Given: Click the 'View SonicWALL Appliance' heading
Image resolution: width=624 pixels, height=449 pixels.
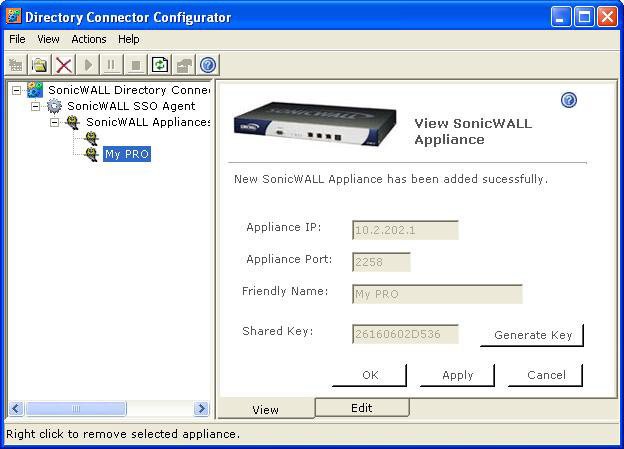Looking at the screenshot, I should (473, 131).
